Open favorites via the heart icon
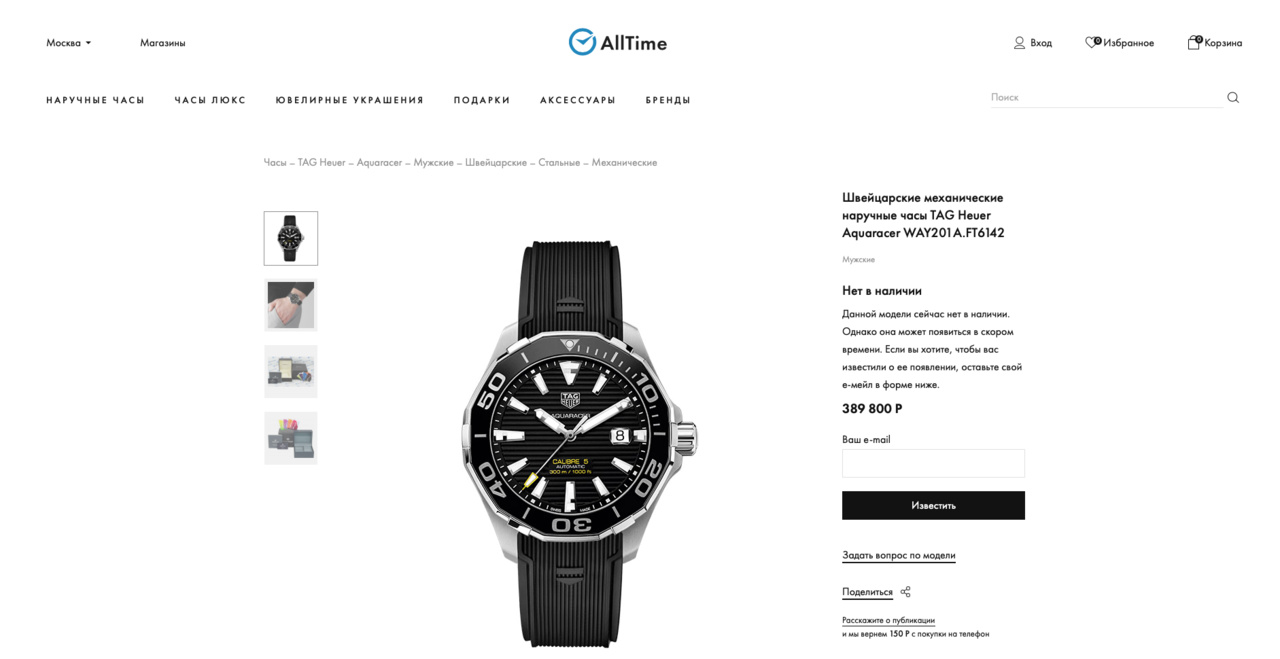Image resolution: width=1280 pixels, height=659 pixels. tap(1091, 43)
